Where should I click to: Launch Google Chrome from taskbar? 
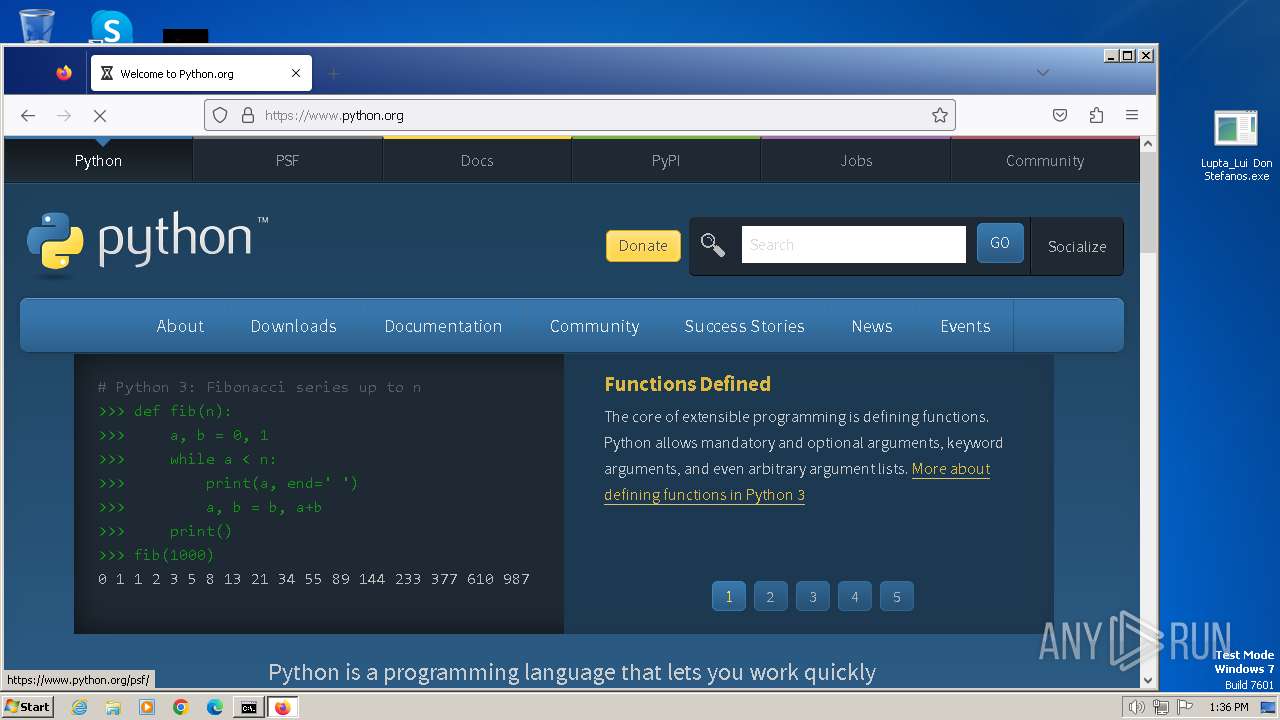[x=181, y=707]
